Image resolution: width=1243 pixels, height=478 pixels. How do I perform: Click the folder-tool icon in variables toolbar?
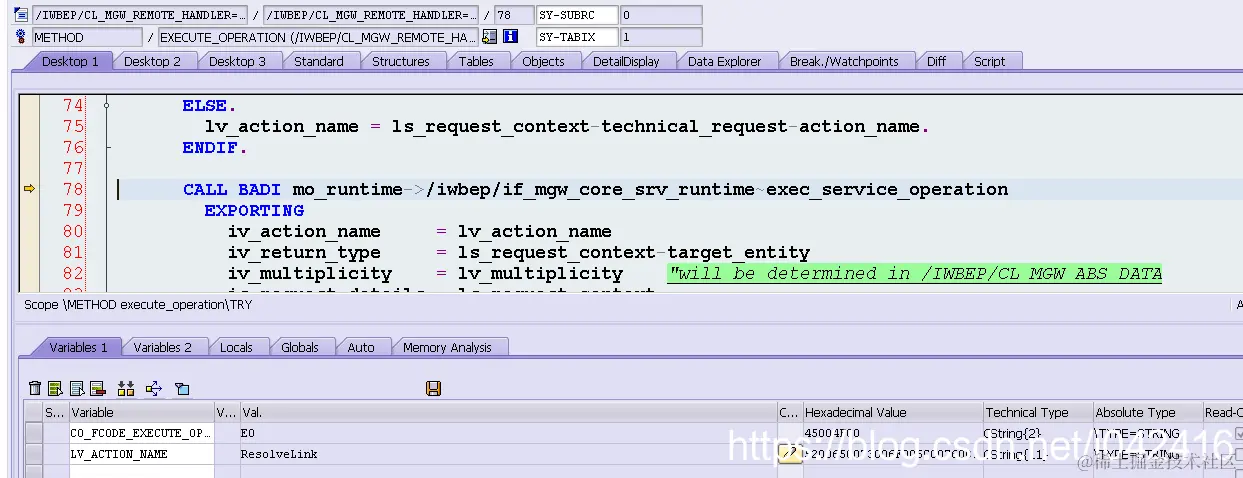click(181, 388)
